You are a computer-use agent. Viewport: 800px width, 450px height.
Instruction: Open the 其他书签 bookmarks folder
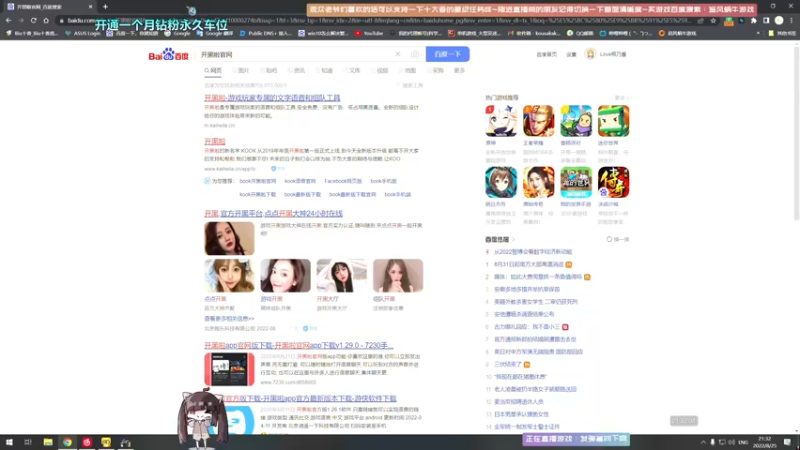[x=782, y=33]
